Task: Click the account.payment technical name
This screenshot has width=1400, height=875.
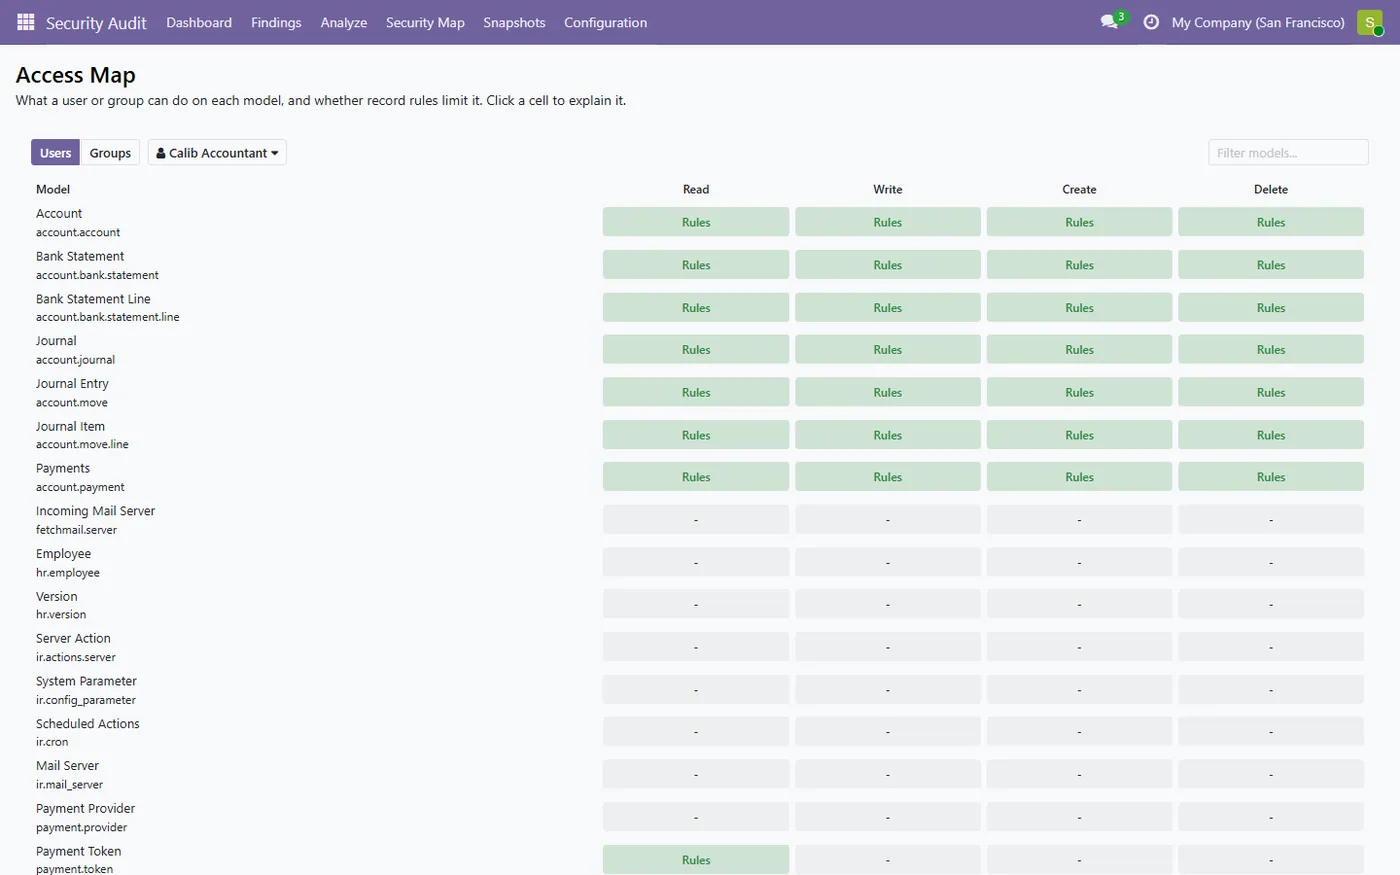Action: pos(80,487)
